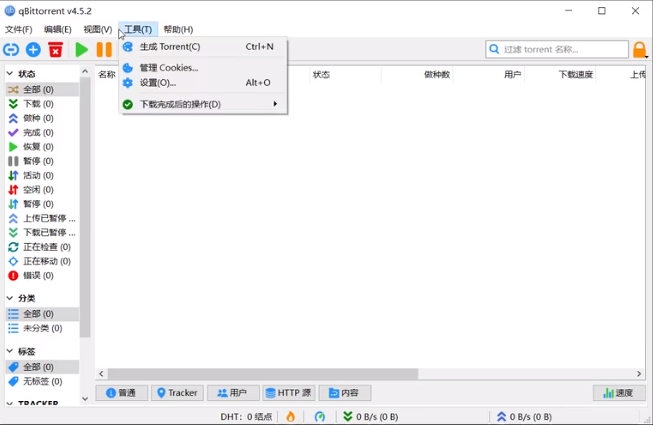Switch to the 用户 tab
The width and height of the screenshot is (653, 425).
coord(233,393)
